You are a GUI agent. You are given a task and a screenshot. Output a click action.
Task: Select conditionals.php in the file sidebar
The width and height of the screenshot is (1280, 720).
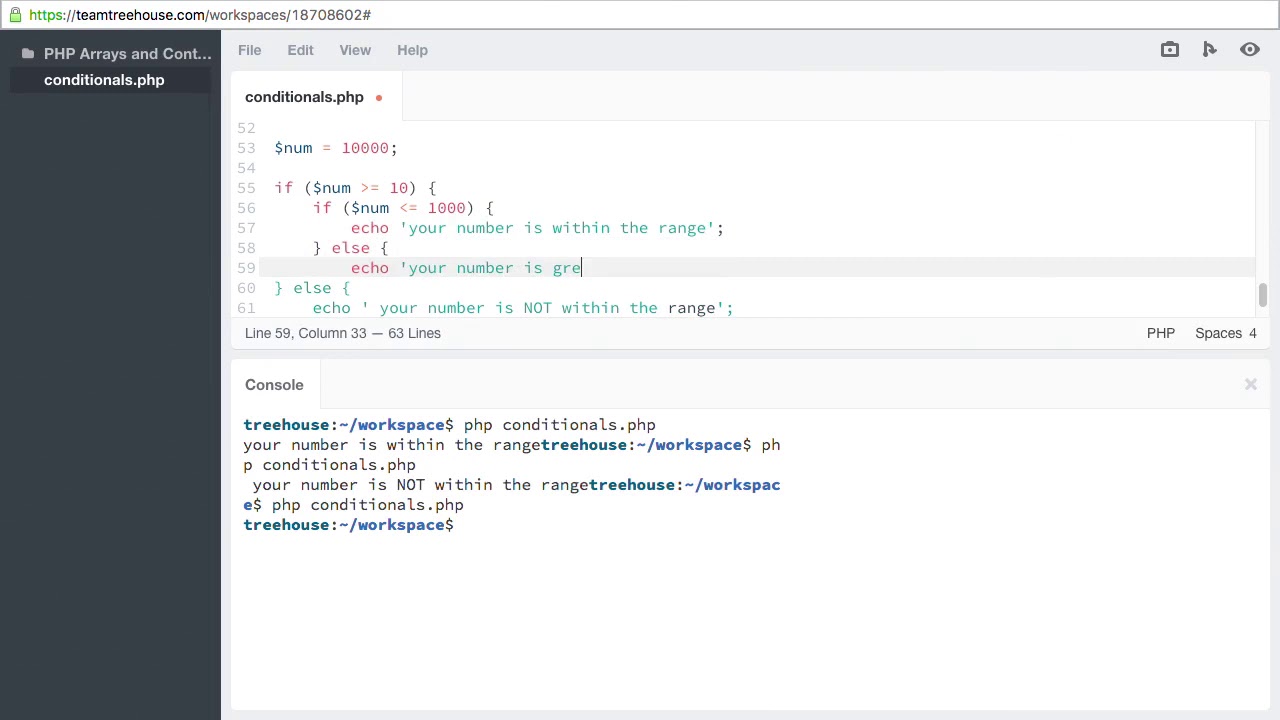tap(104, 80)
